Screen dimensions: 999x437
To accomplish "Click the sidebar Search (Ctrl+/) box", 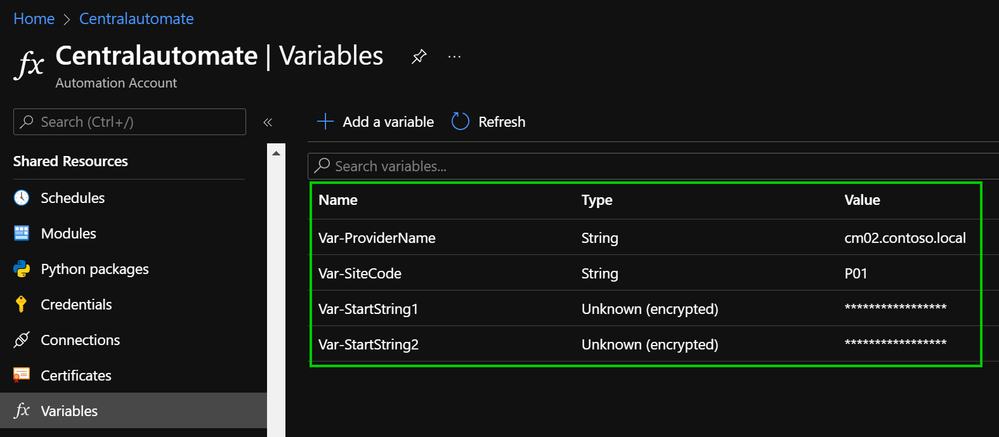I will [x=130, y=122].
